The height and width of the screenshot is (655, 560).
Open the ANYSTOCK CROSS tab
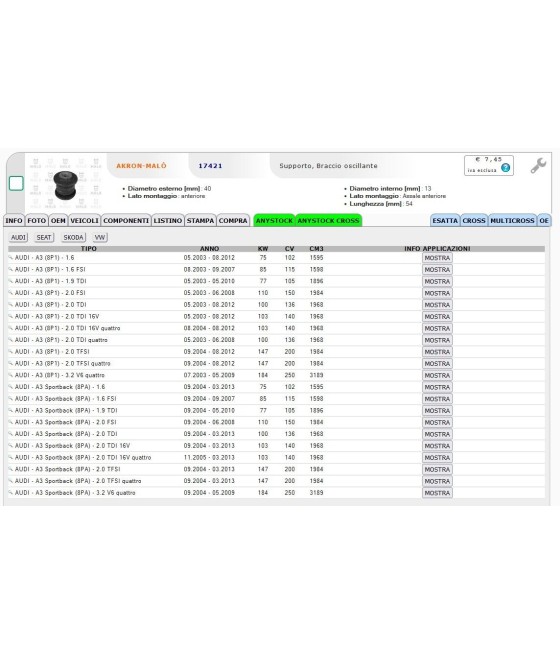[x=328, y=221]
